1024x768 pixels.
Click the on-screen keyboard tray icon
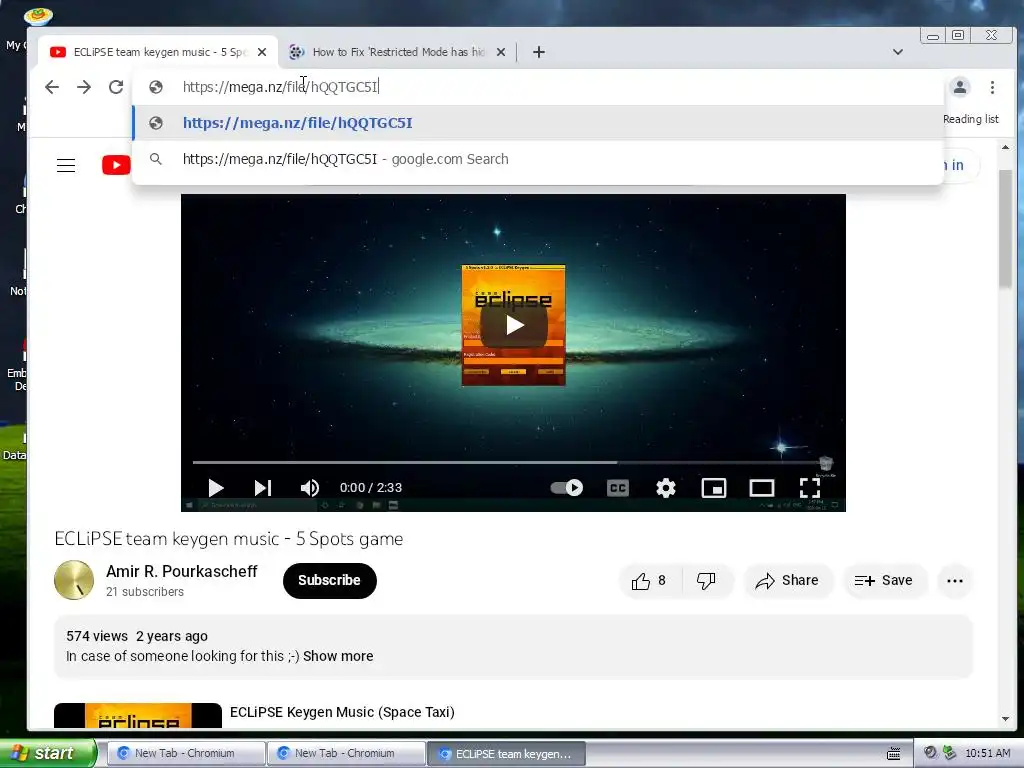coord(893,754)
